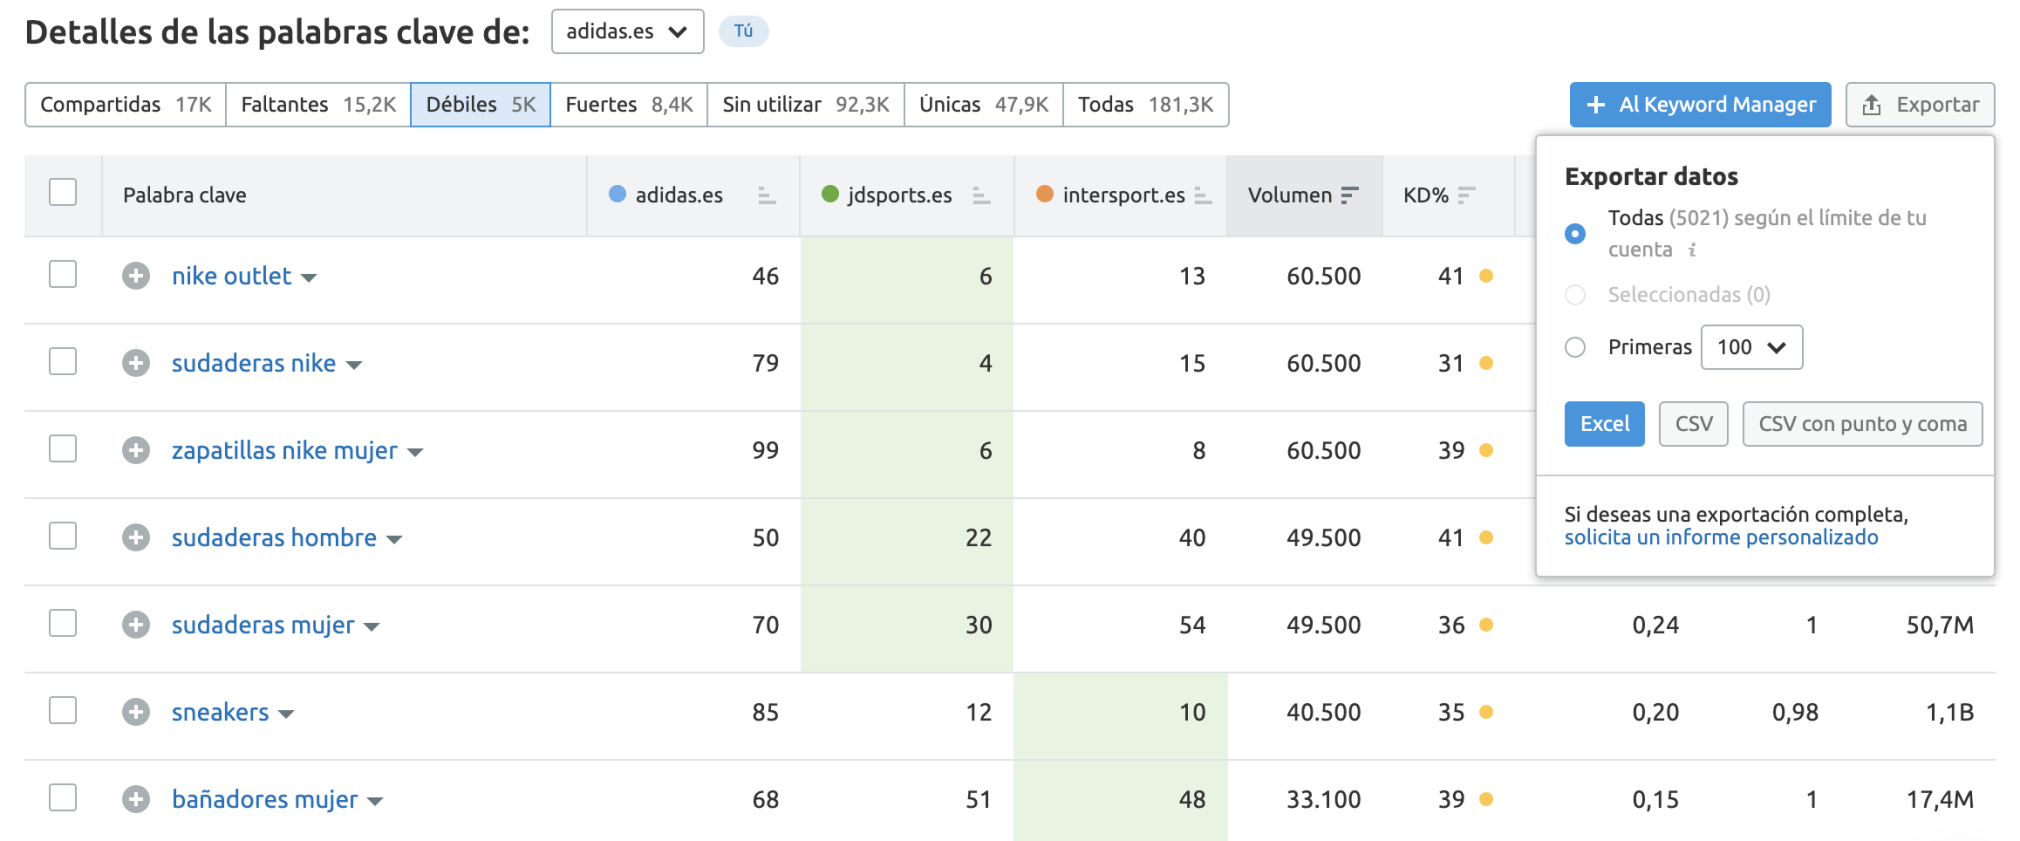Check the box for zapatillas nike mujer

pos(63,449)
